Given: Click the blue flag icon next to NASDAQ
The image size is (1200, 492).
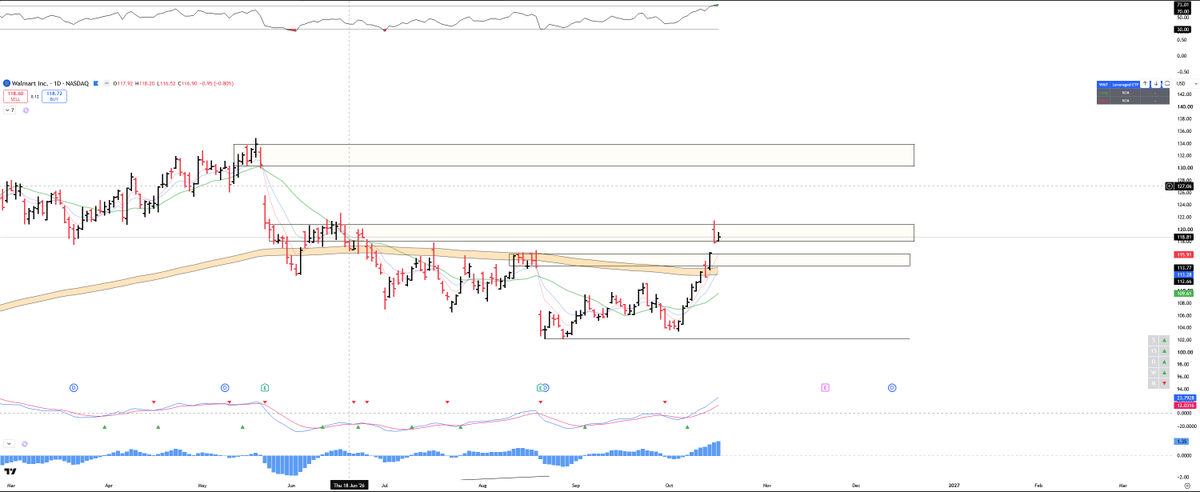Looking at the screenshot, I should coord(96,83).
